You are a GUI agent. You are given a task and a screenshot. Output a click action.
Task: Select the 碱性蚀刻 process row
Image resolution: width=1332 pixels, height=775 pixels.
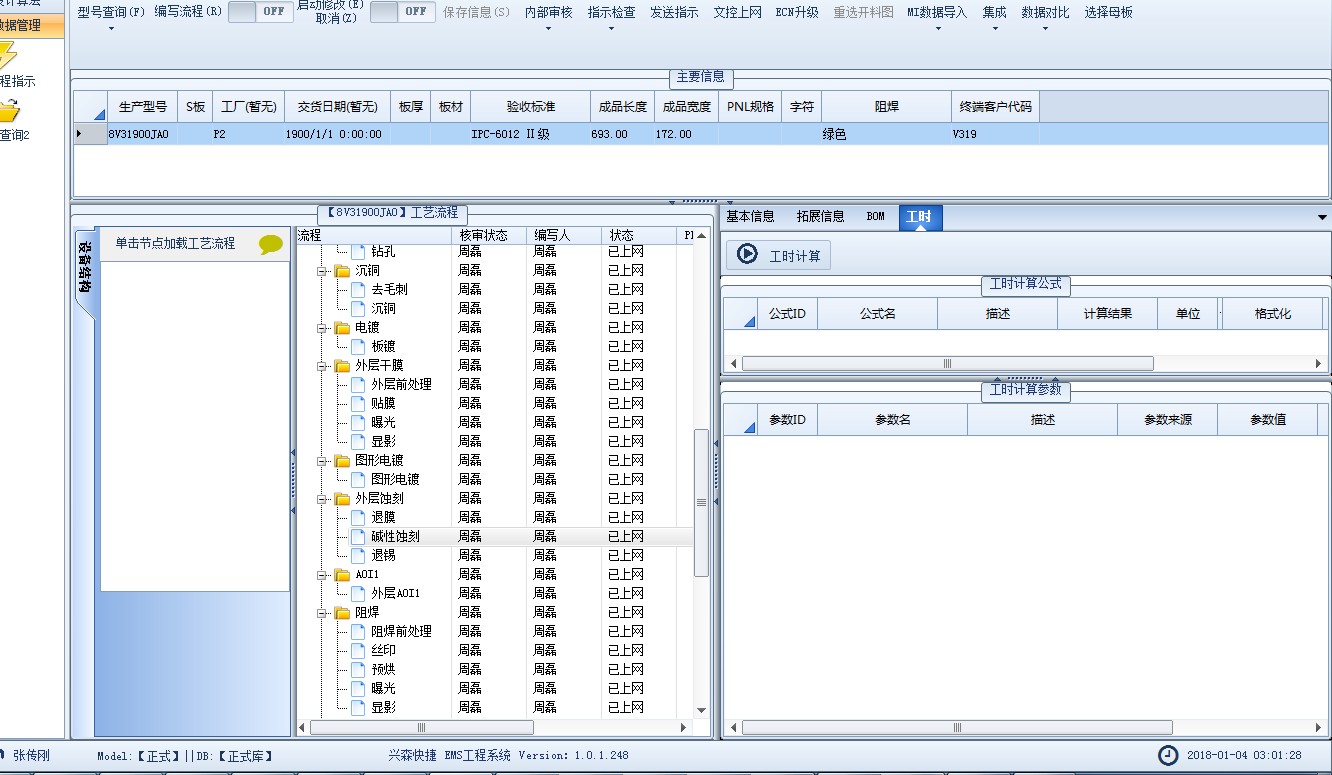495,537
